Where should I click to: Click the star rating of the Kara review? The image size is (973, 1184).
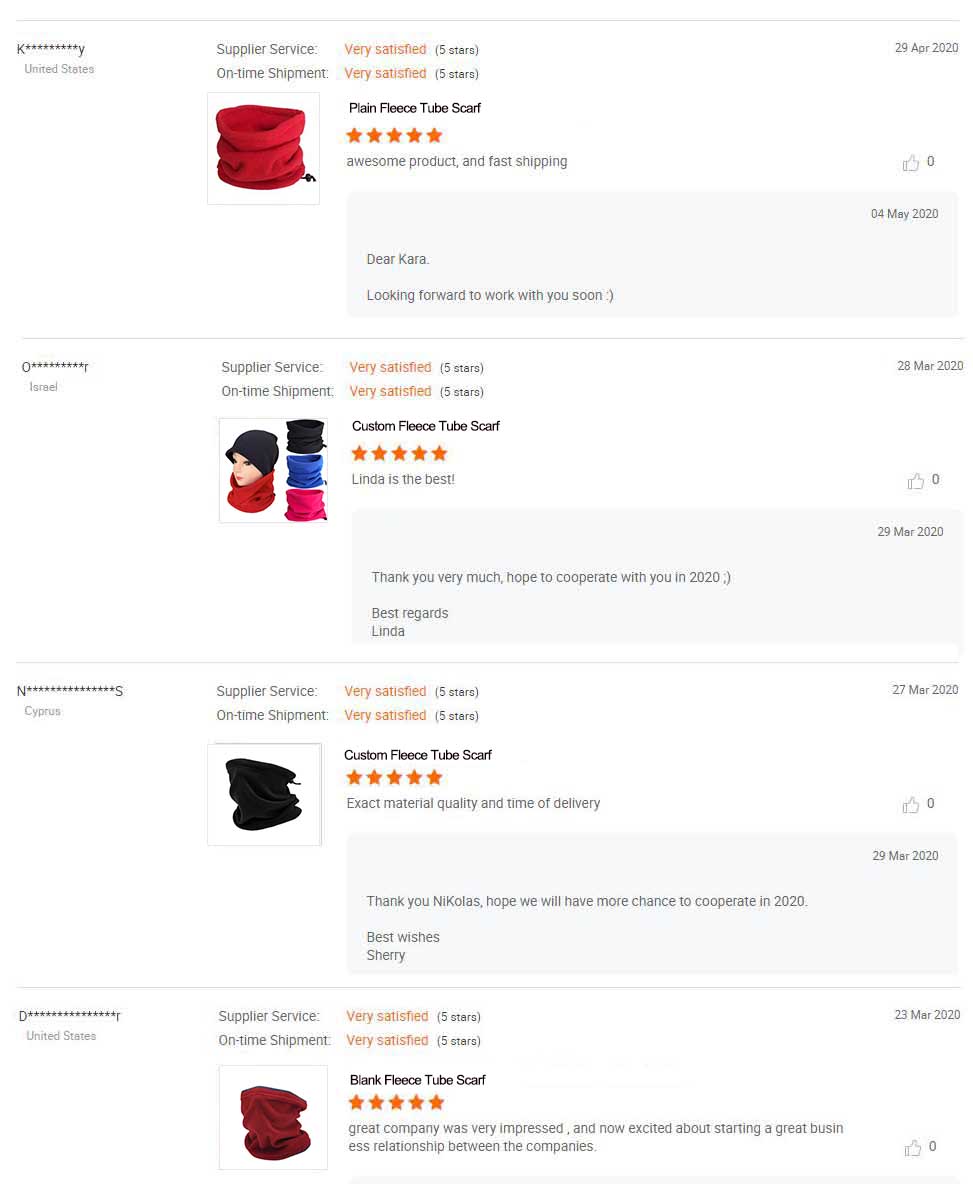(394, 136)
